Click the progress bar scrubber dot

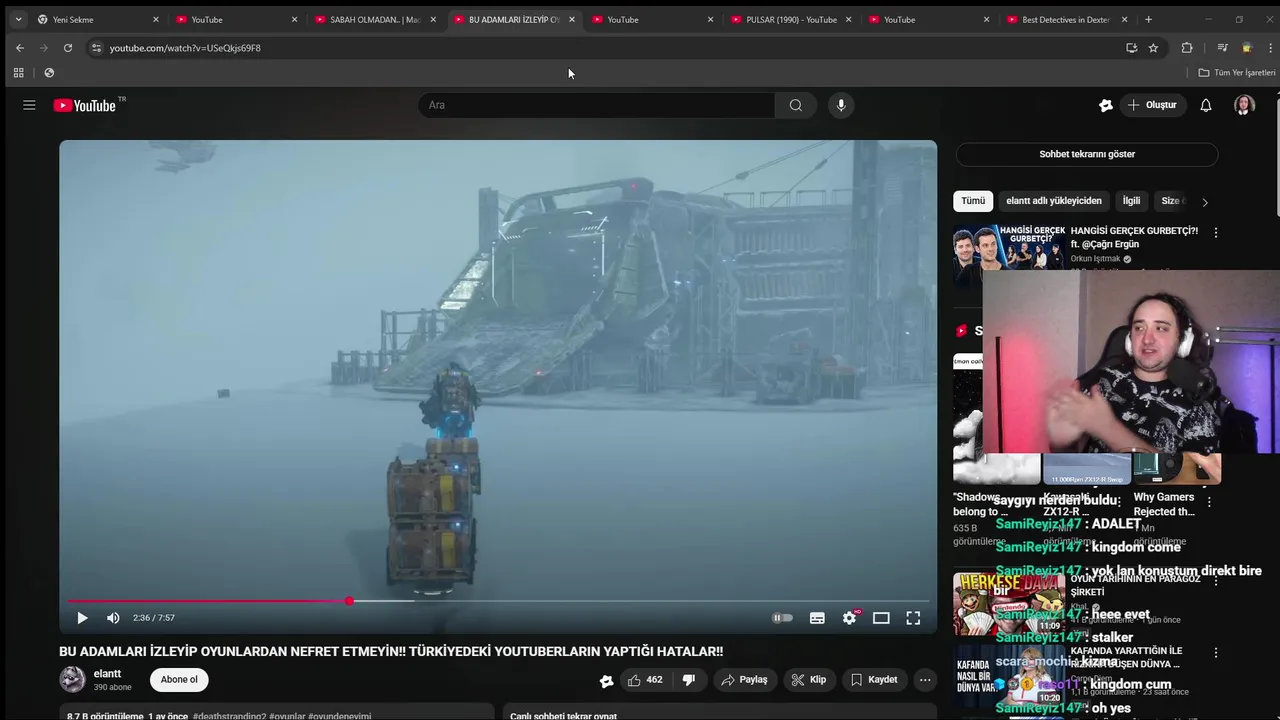(x=349, y=601)
